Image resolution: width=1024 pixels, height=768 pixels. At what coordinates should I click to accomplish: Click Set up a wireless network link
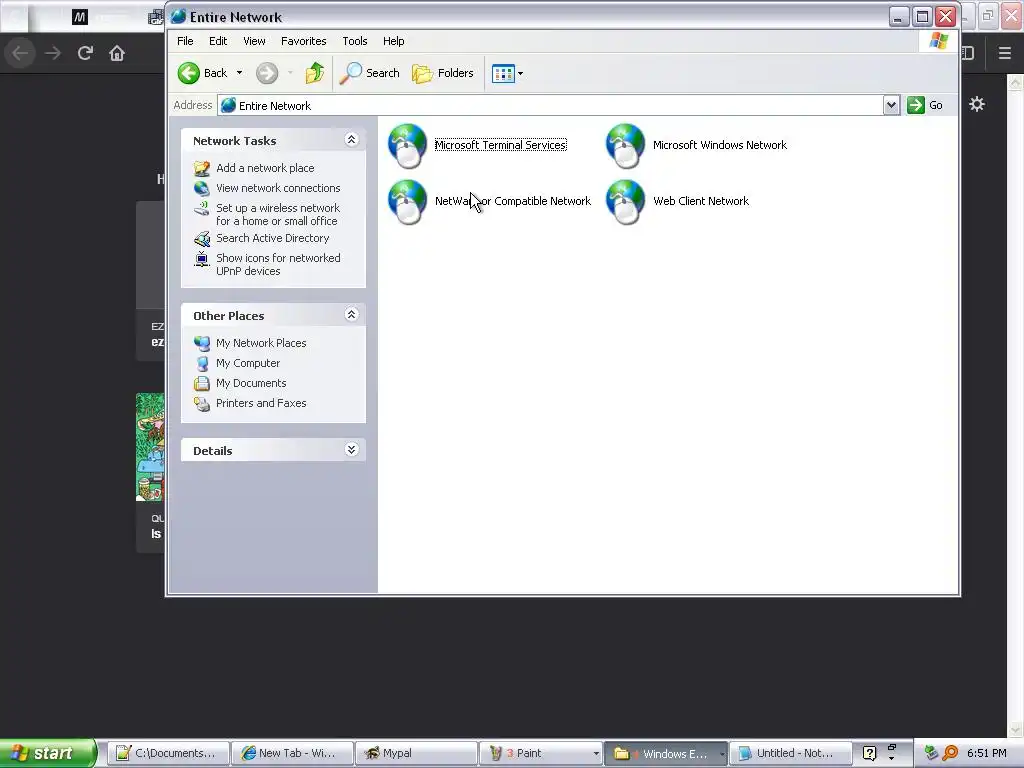pyautogui.click(x=278, y=214)
